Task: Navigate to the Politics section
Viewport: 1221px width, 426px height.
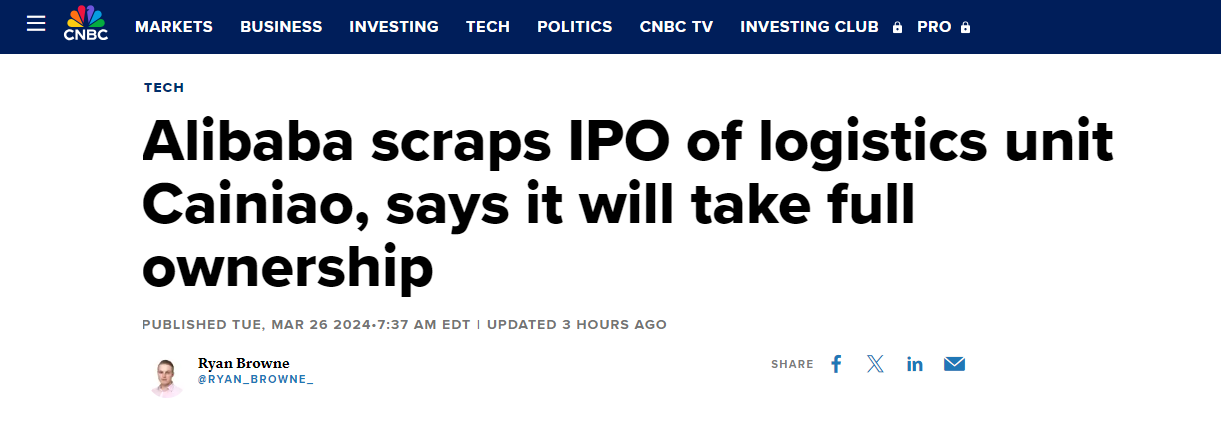Action: pos(575,27)
